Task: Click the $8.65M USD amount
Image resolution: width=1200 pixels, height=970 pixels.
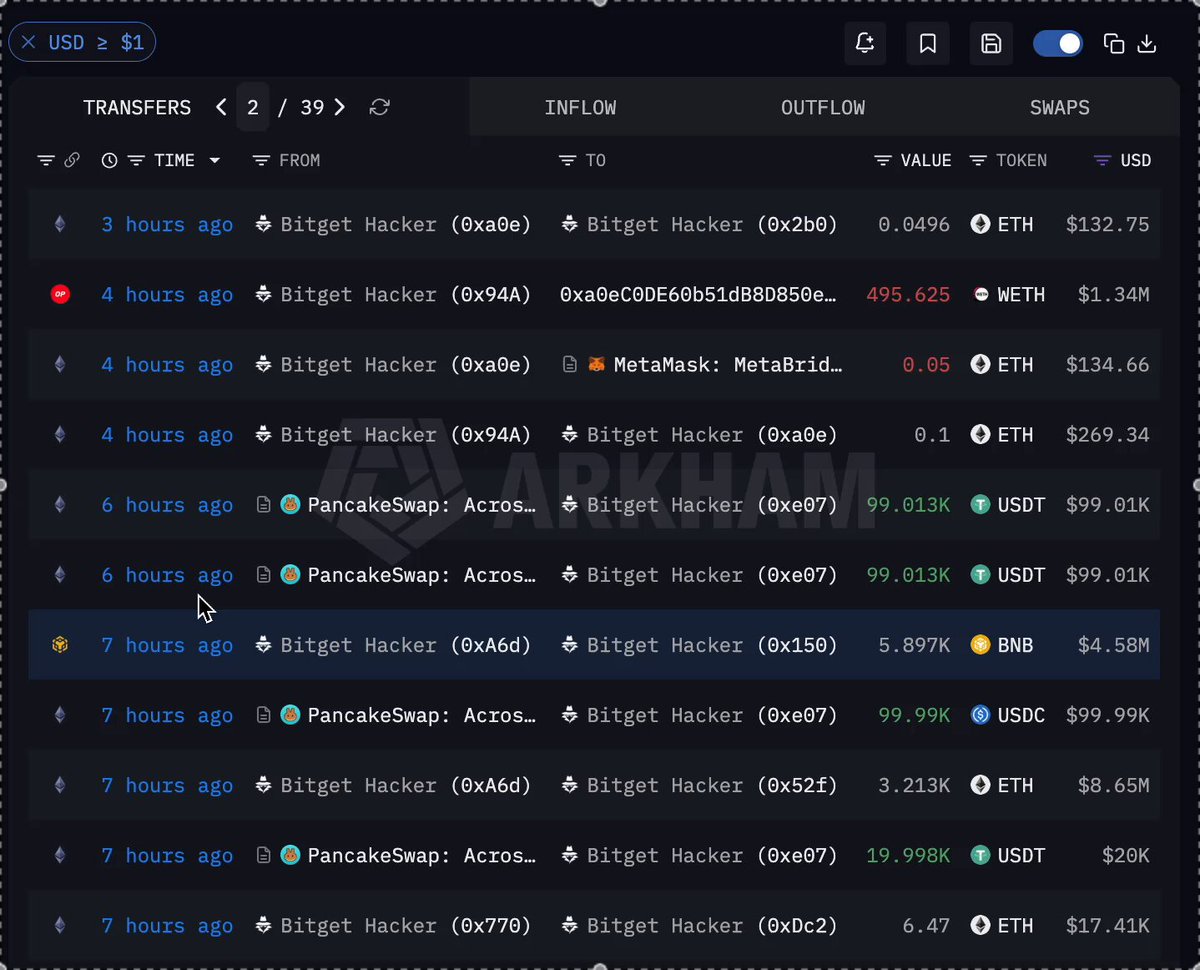Action: pos(1114,786)
